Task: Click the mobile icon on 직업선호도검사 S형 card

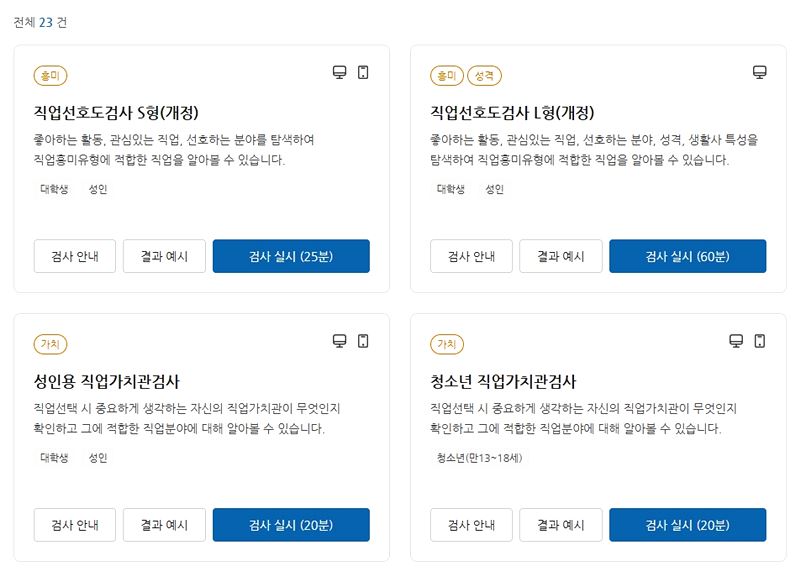Action: point(363,72)
